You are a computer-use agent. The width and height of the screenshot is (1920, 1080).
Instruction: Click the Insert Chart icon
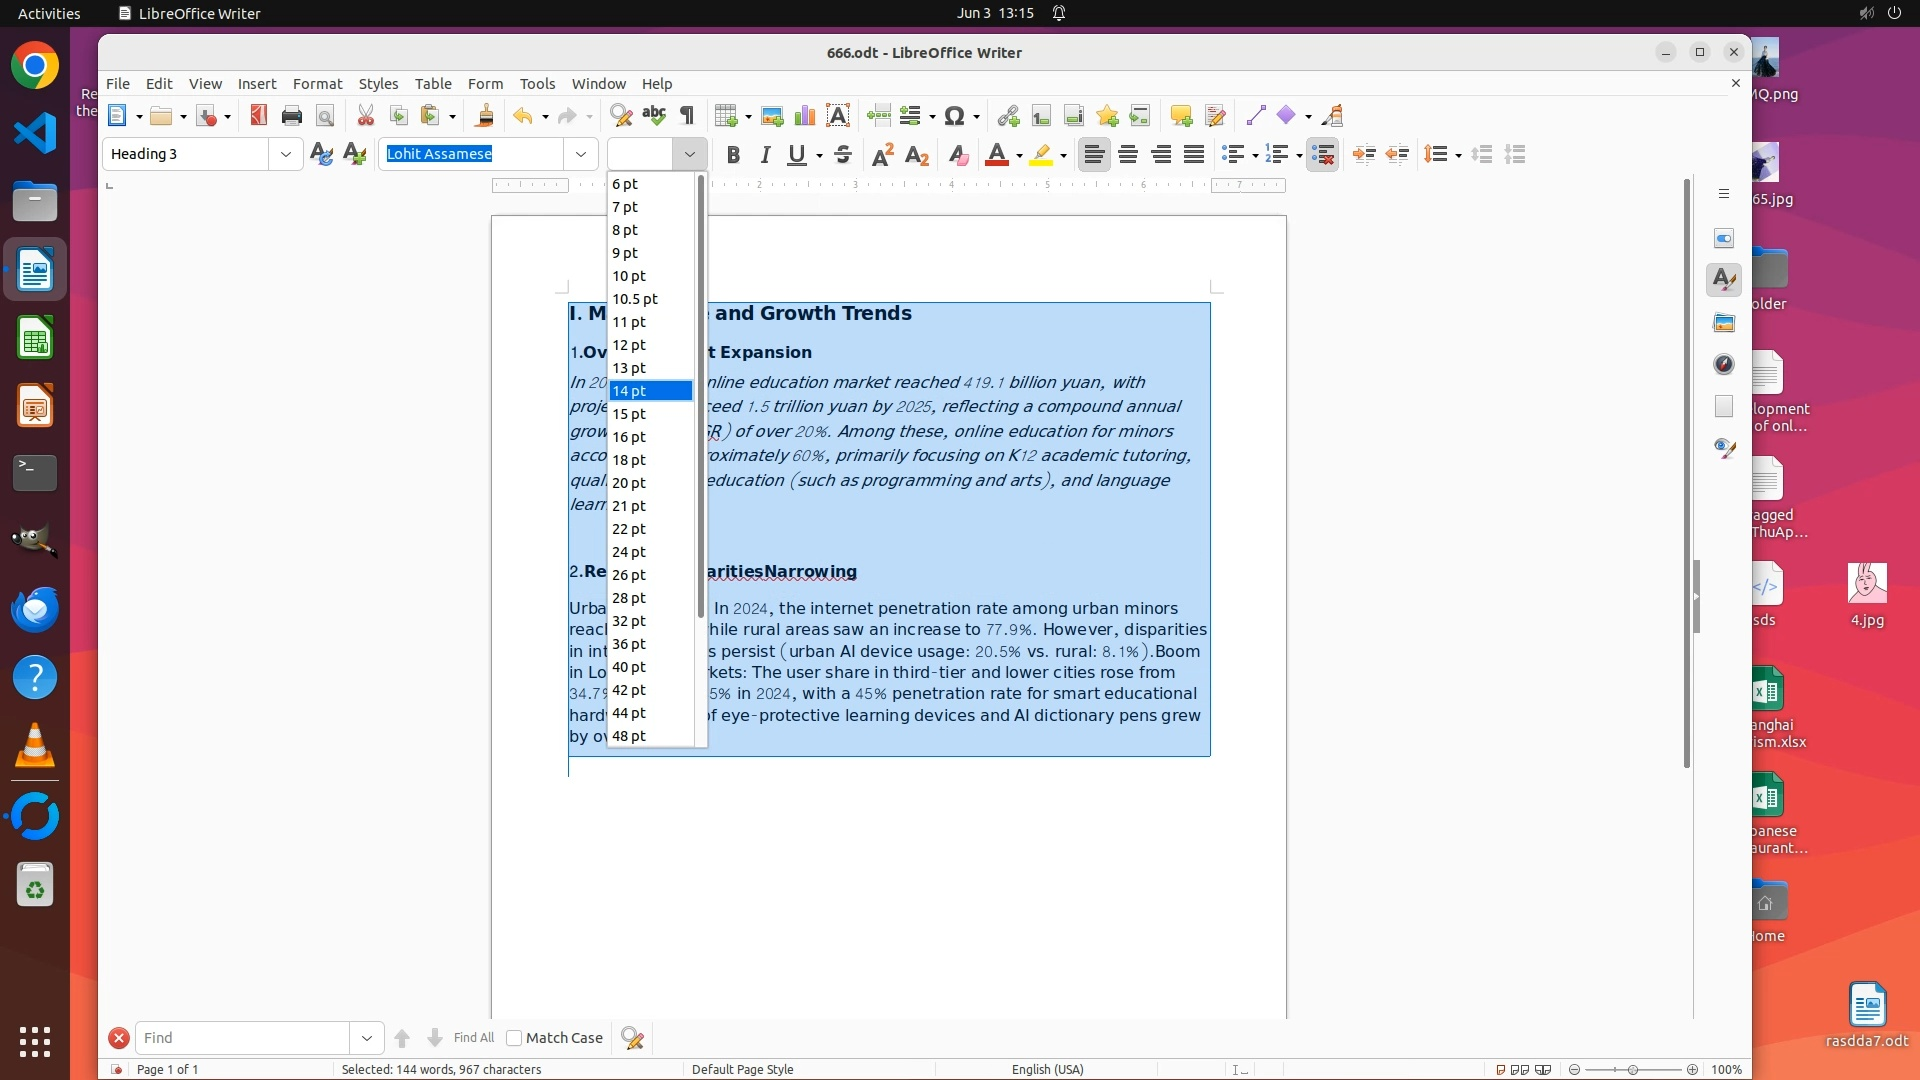click(x=805, y=116)
